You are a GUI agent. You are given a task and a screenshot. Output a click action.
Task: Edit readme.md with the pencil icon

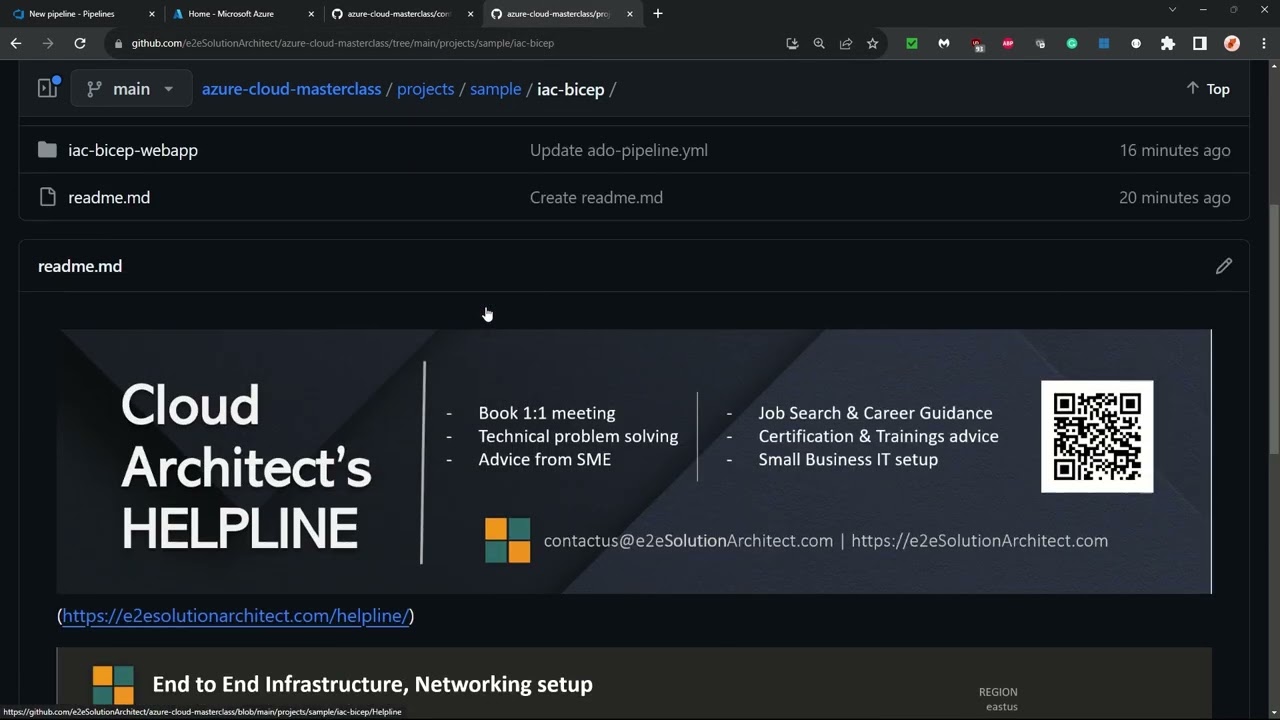click(1224, 266)
